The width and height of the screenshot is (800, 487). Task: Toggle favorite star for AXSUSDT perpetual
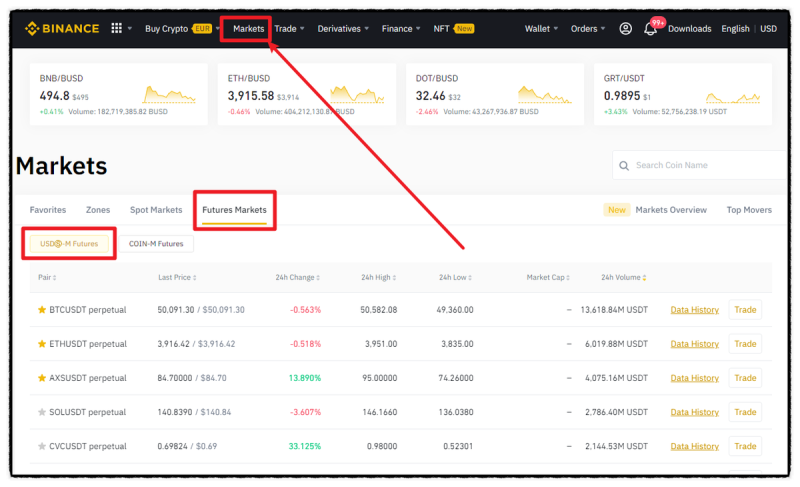42,378
